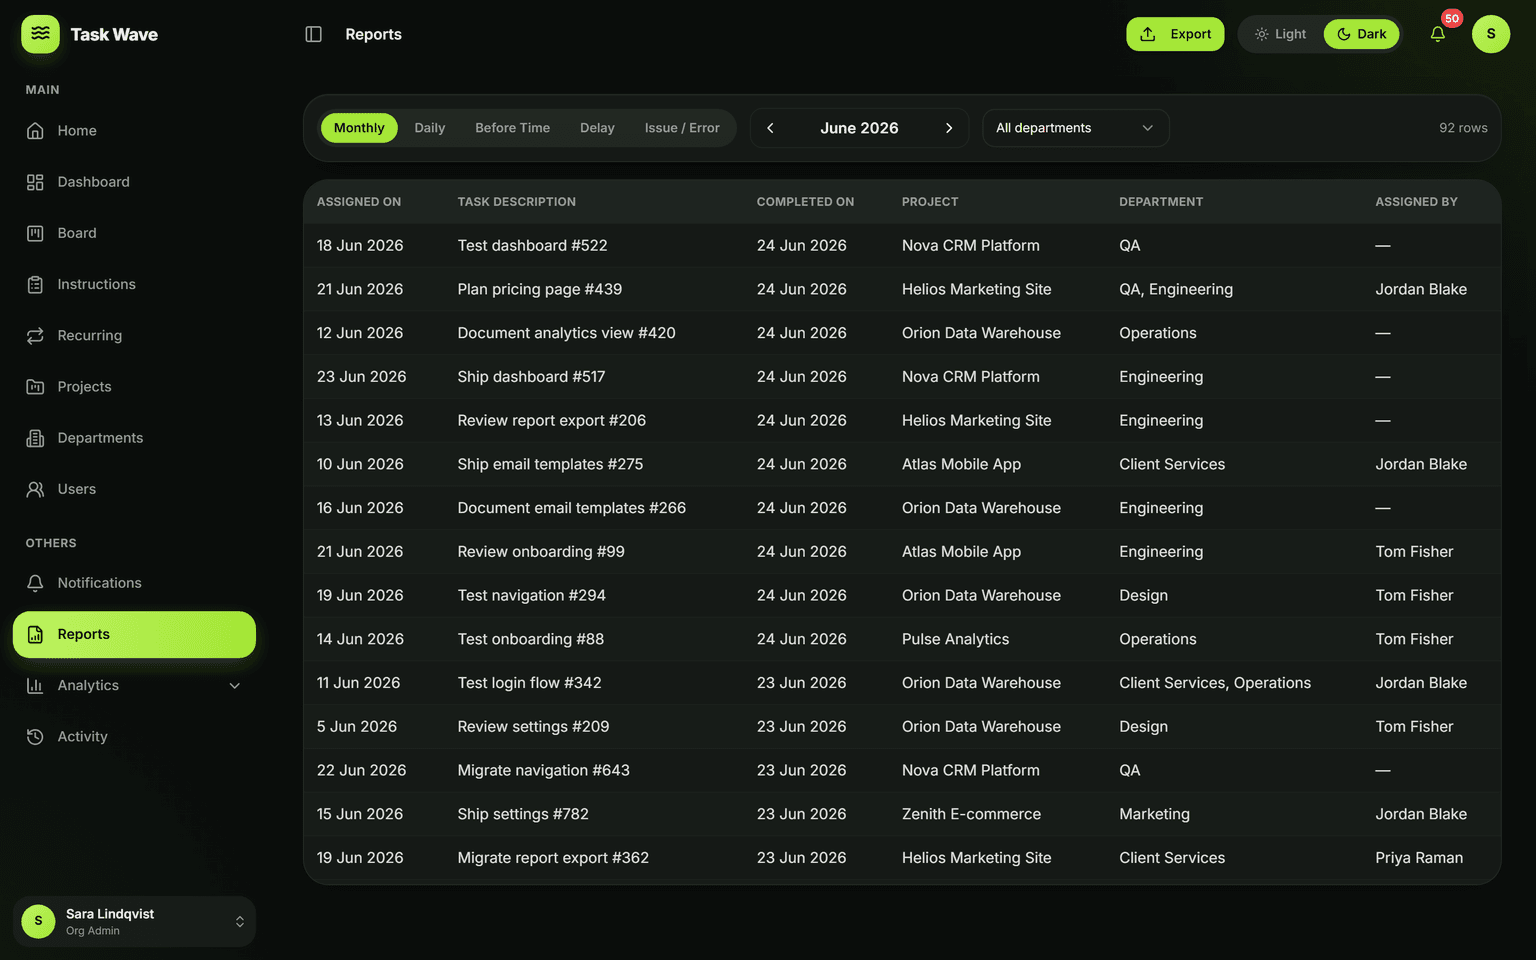Viewport: 1536px width, 960px height.
Task: Switch to the Delay tab
Action: (x=597, y=128)
